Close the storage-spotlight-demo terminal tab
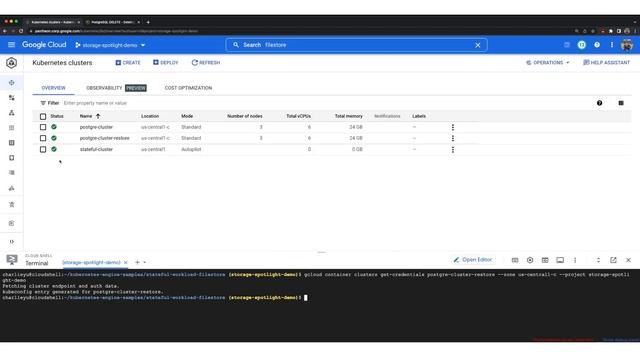 pyautogui.click(x=125, y=262)
